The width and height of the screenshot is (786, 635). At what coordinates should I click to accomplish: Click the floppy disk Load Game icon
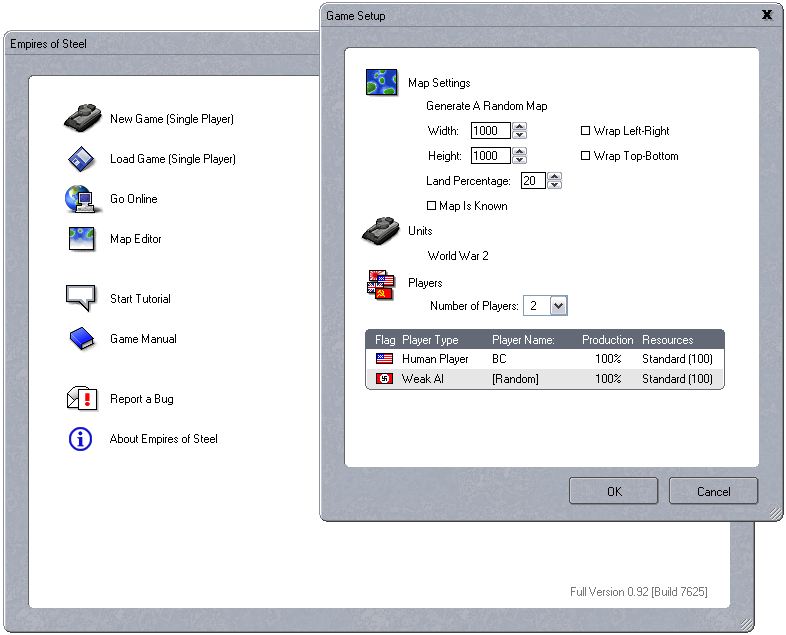81,159
